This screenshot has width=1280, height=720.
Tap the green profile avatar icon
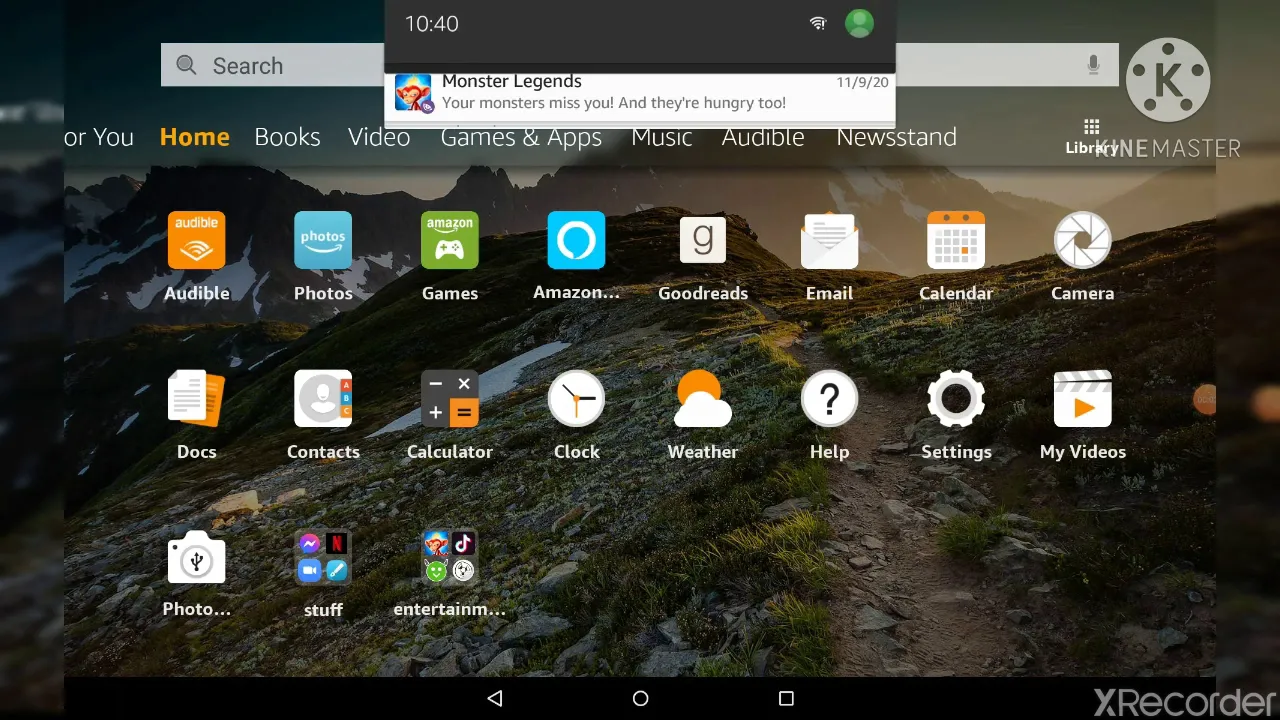click(x=859, y=24)
